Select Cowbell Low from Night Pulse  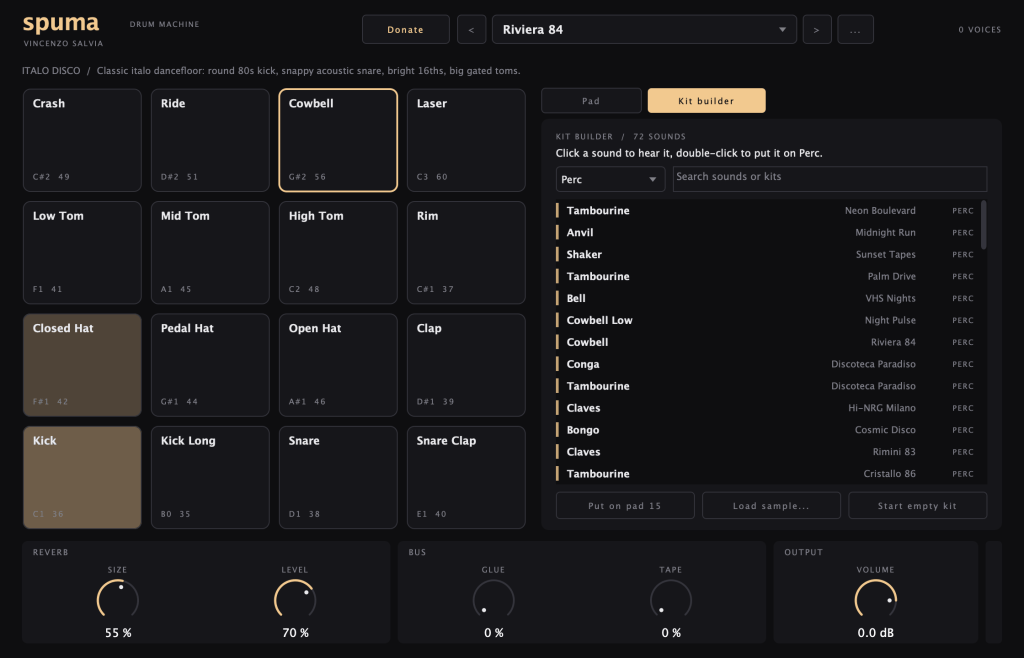(767, 320)
